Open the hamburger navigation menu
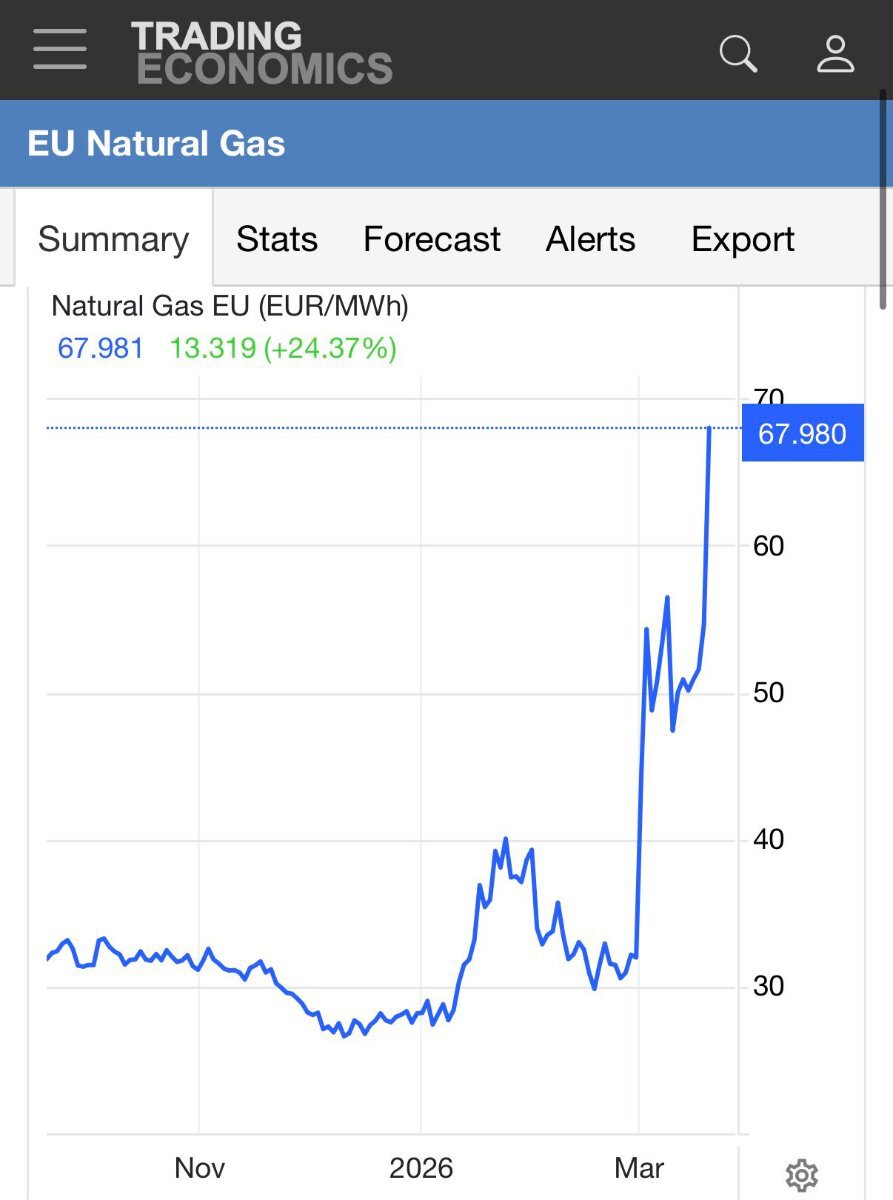Viewport: 893px width, 1200px height. (x=59, y=49)
